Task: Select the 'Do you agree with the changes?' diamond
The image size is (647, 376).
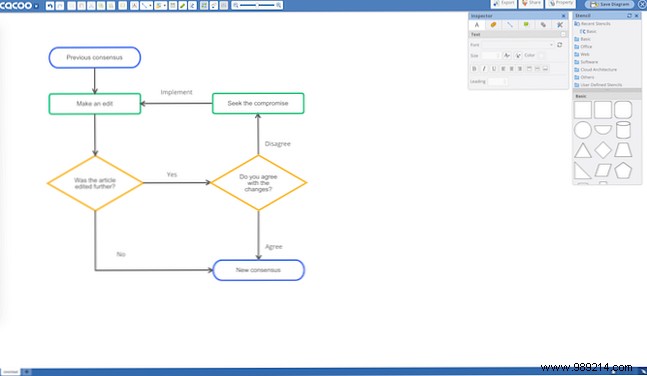Action: pyautogui.click(x=258, y=182)
